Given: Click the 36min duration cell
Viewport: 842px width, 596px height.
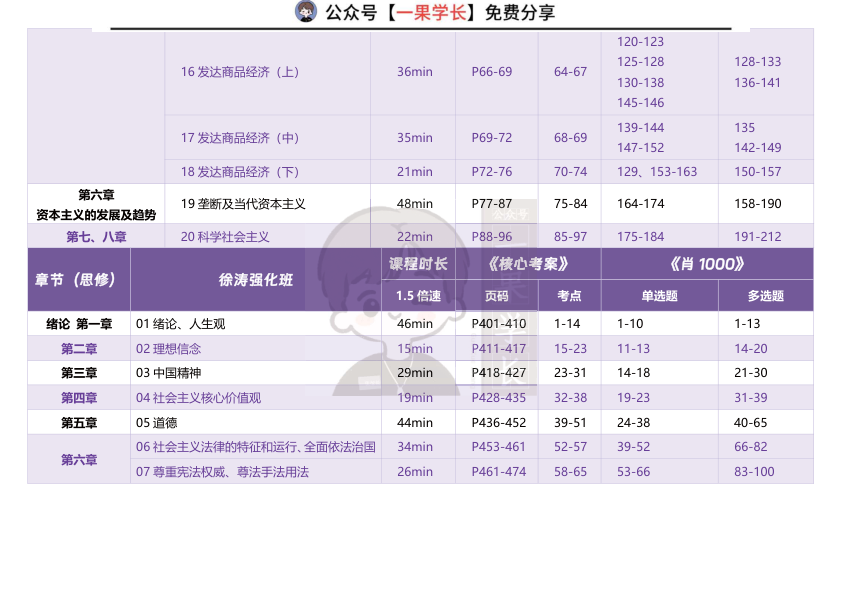Looking at the screenshot, I should [415, 72].
